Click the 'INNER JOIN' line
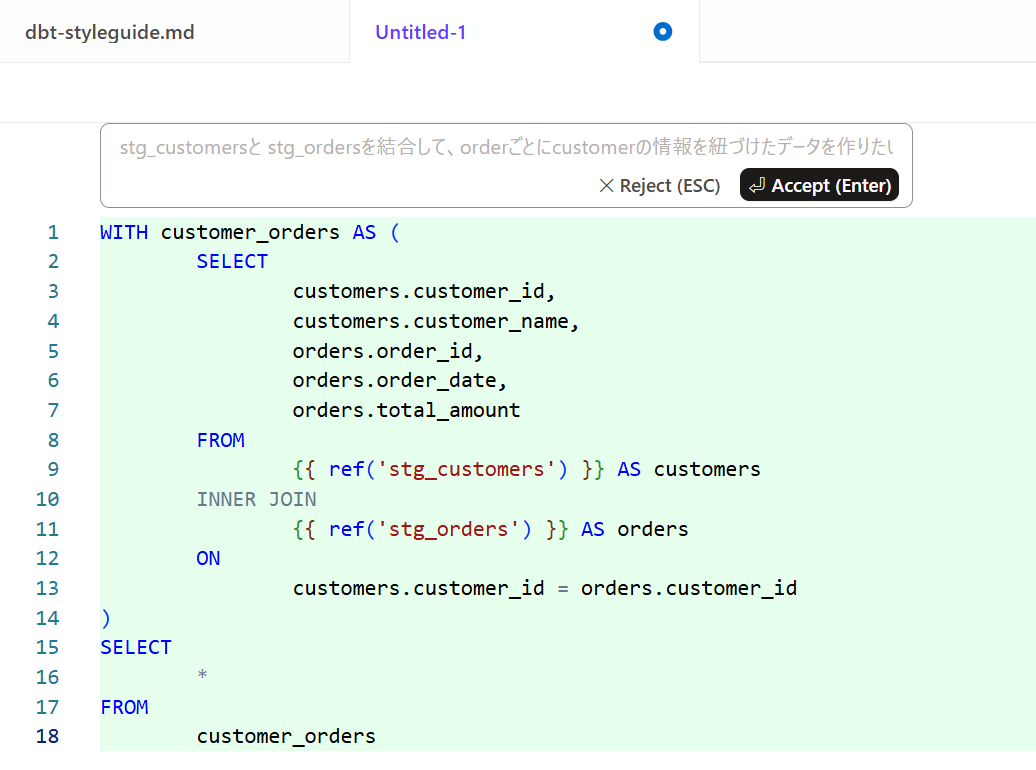 point(256,499)
